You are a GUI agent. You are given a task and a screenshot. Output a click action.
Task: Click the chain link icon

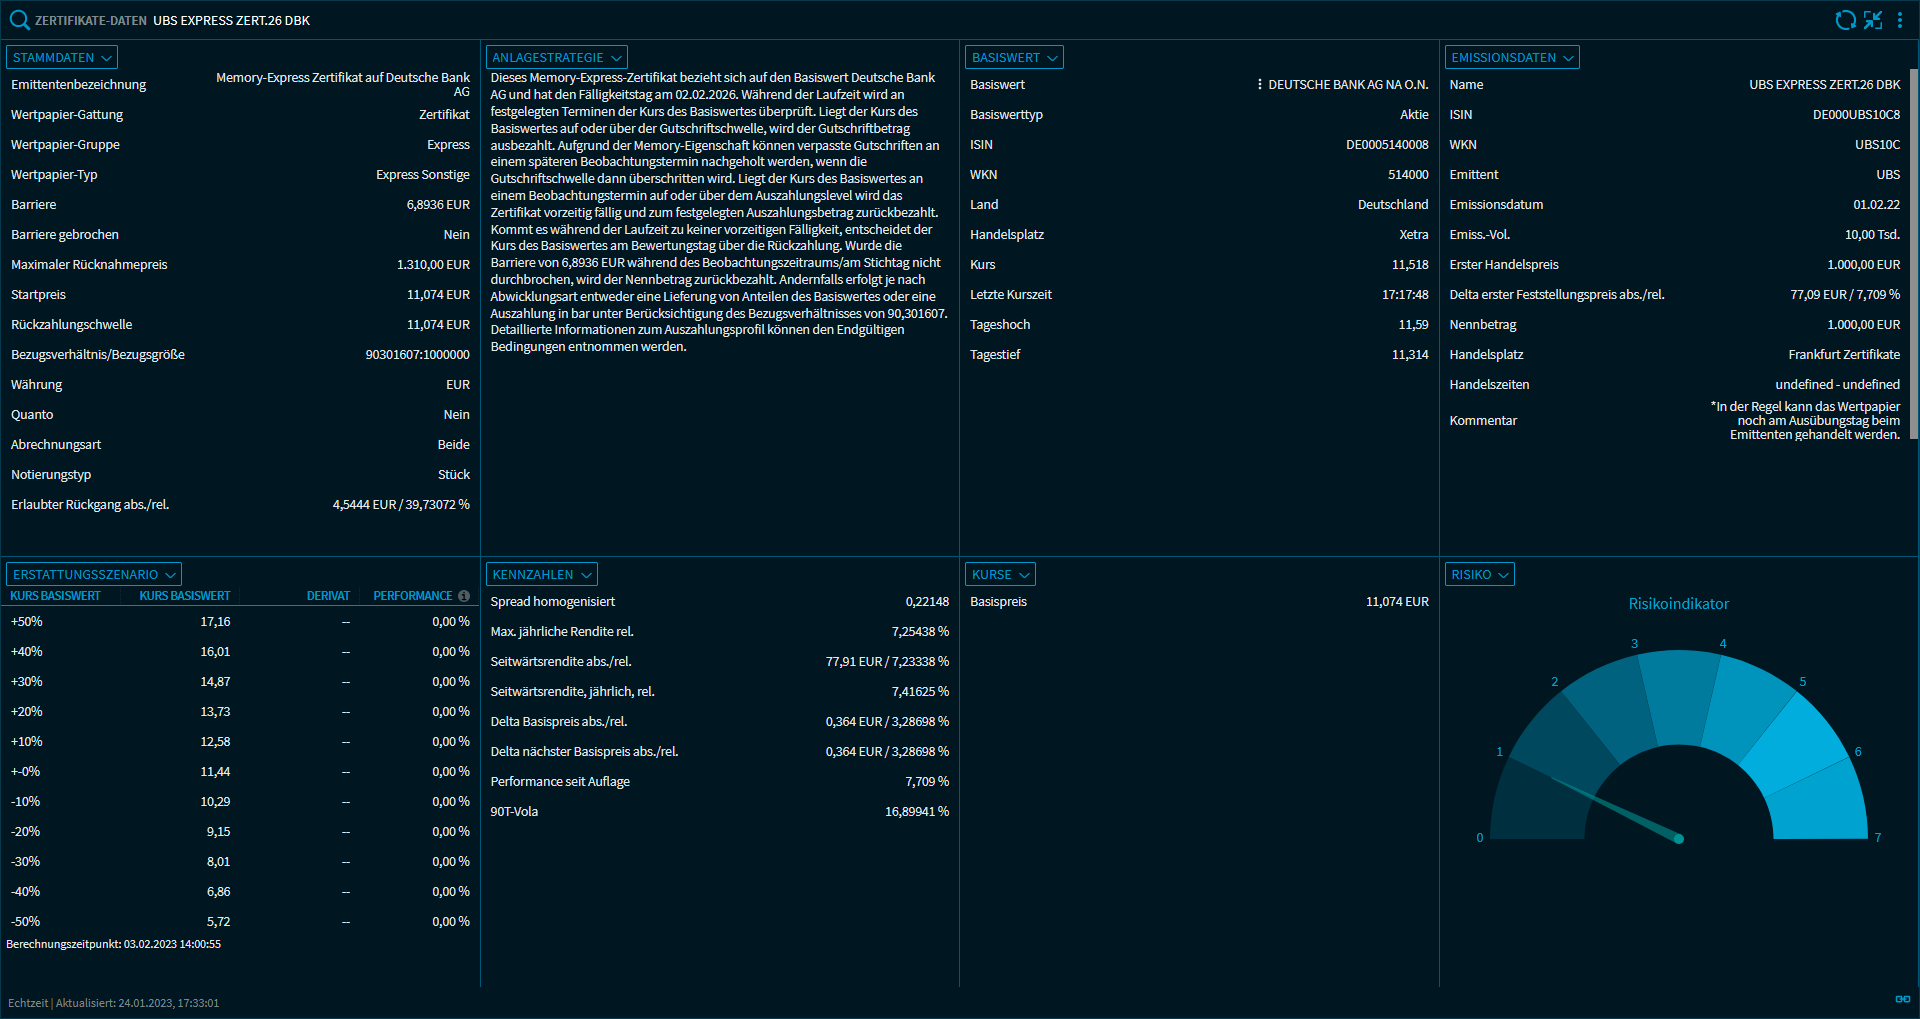tap(1902, 999)
